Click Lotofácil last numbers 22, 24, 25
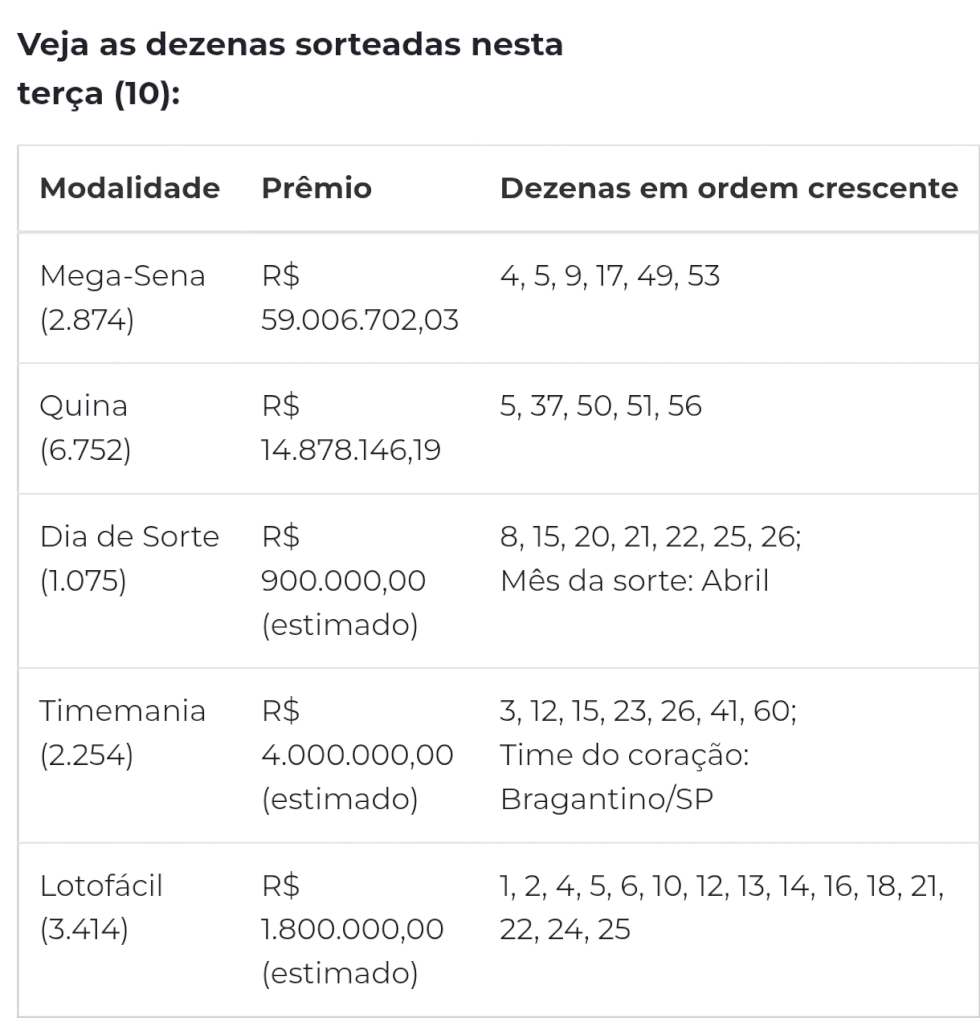Image resolution: width=980 pixels, height=1018 pixels. (x=565, y=930)
